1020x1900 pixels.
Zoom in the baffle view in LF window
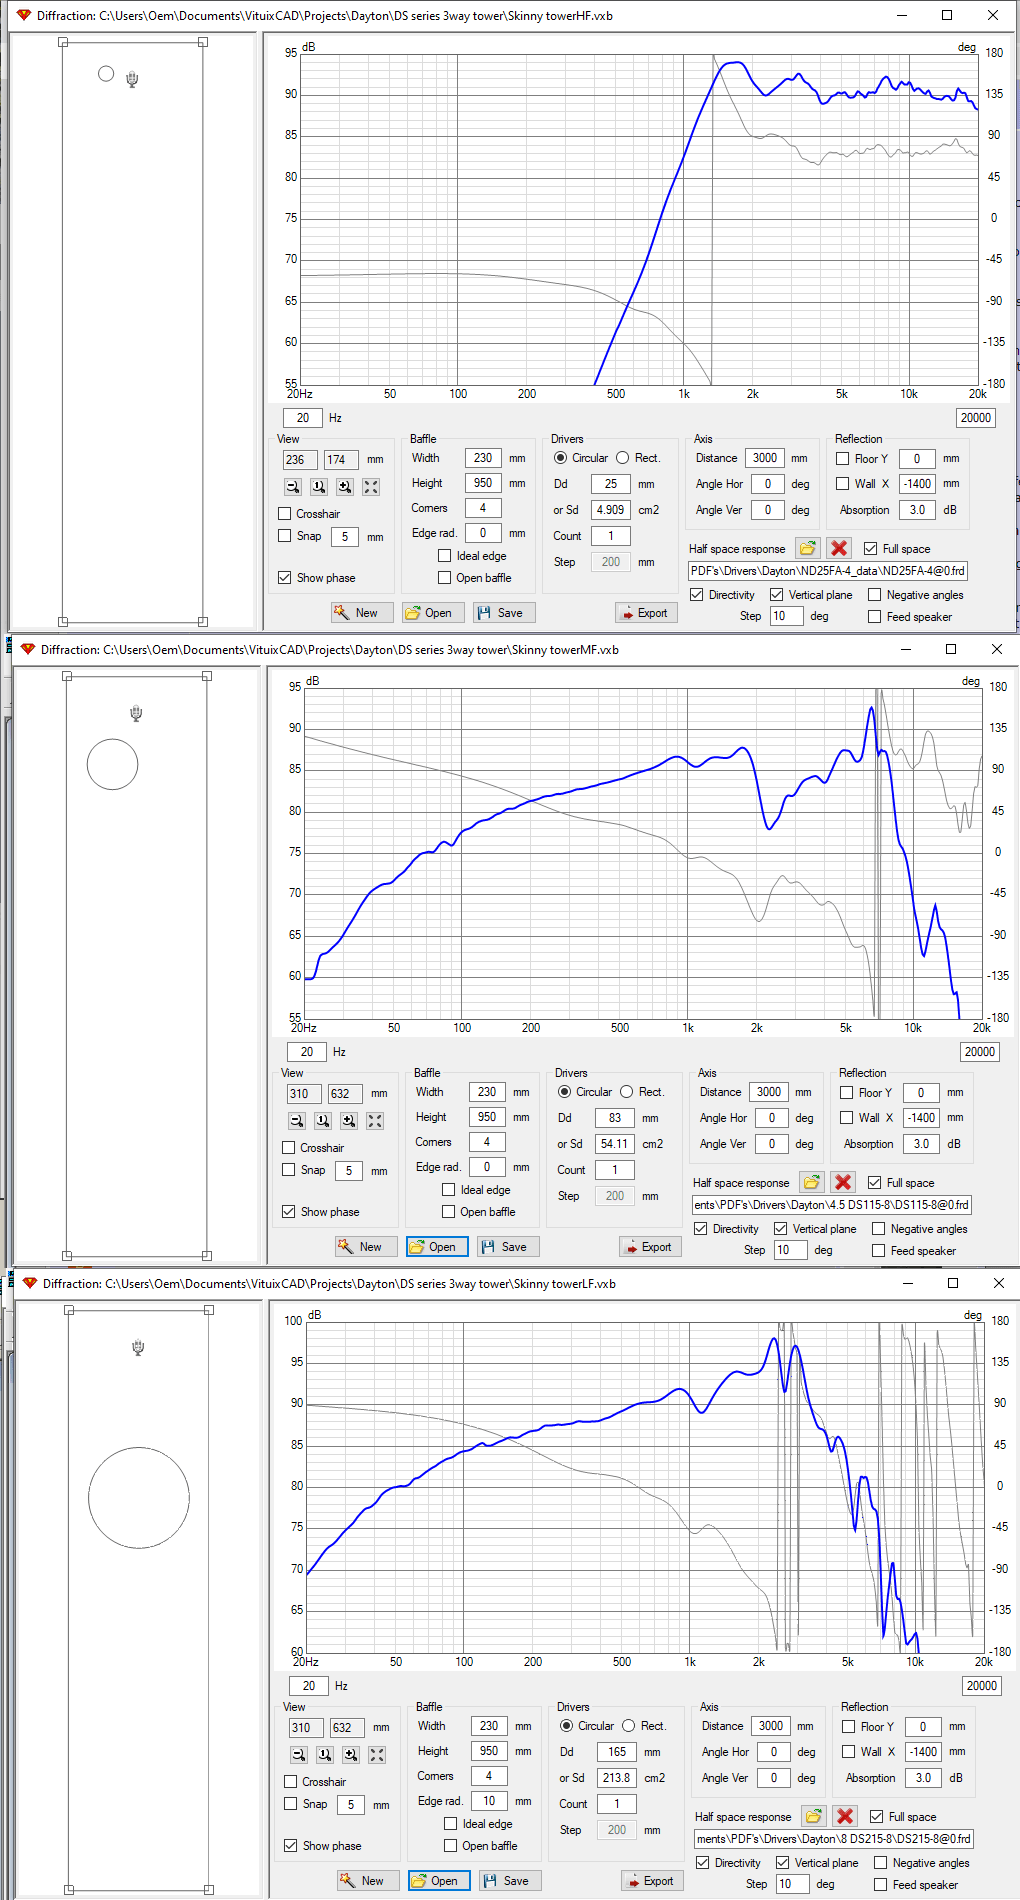pyautogui.click(x=351, y=1755)
